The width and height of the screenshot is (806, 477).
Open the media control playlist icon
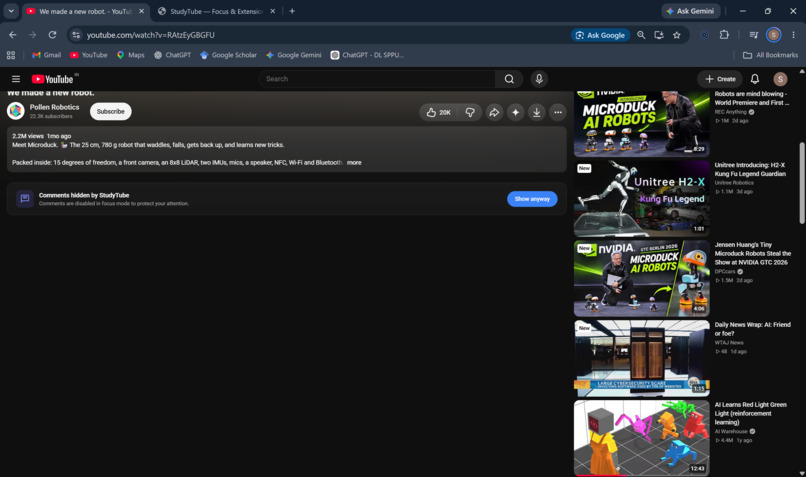tap(754, 35)
